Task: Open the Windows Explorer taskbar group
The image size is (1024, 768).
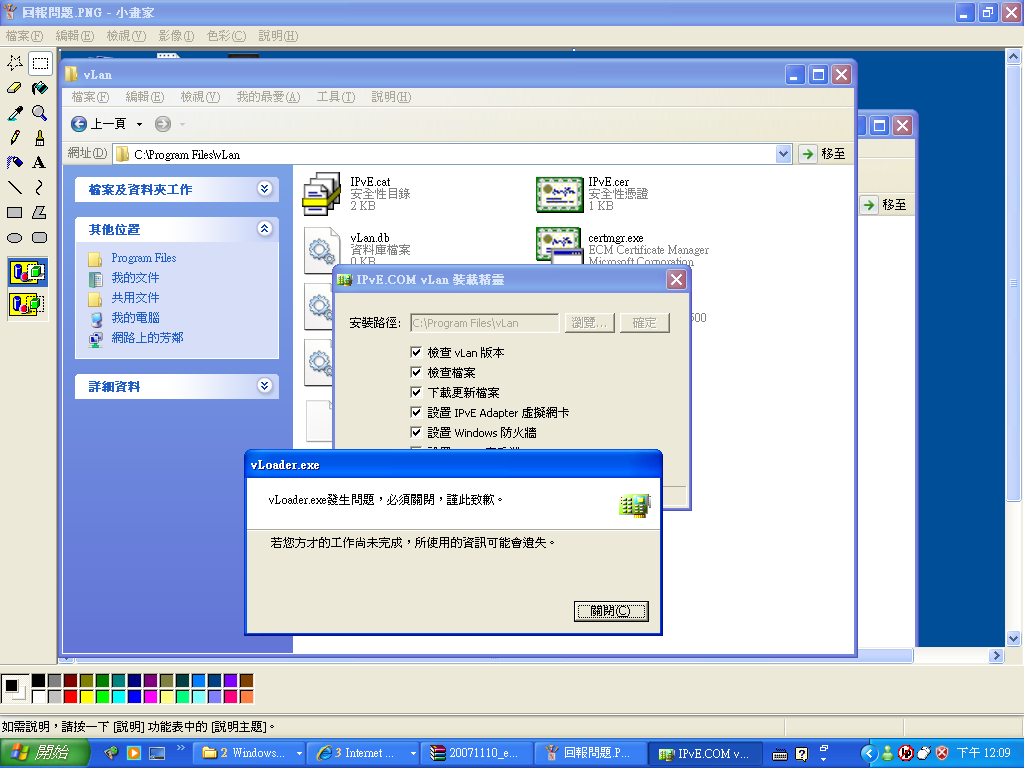Action: 251,753
